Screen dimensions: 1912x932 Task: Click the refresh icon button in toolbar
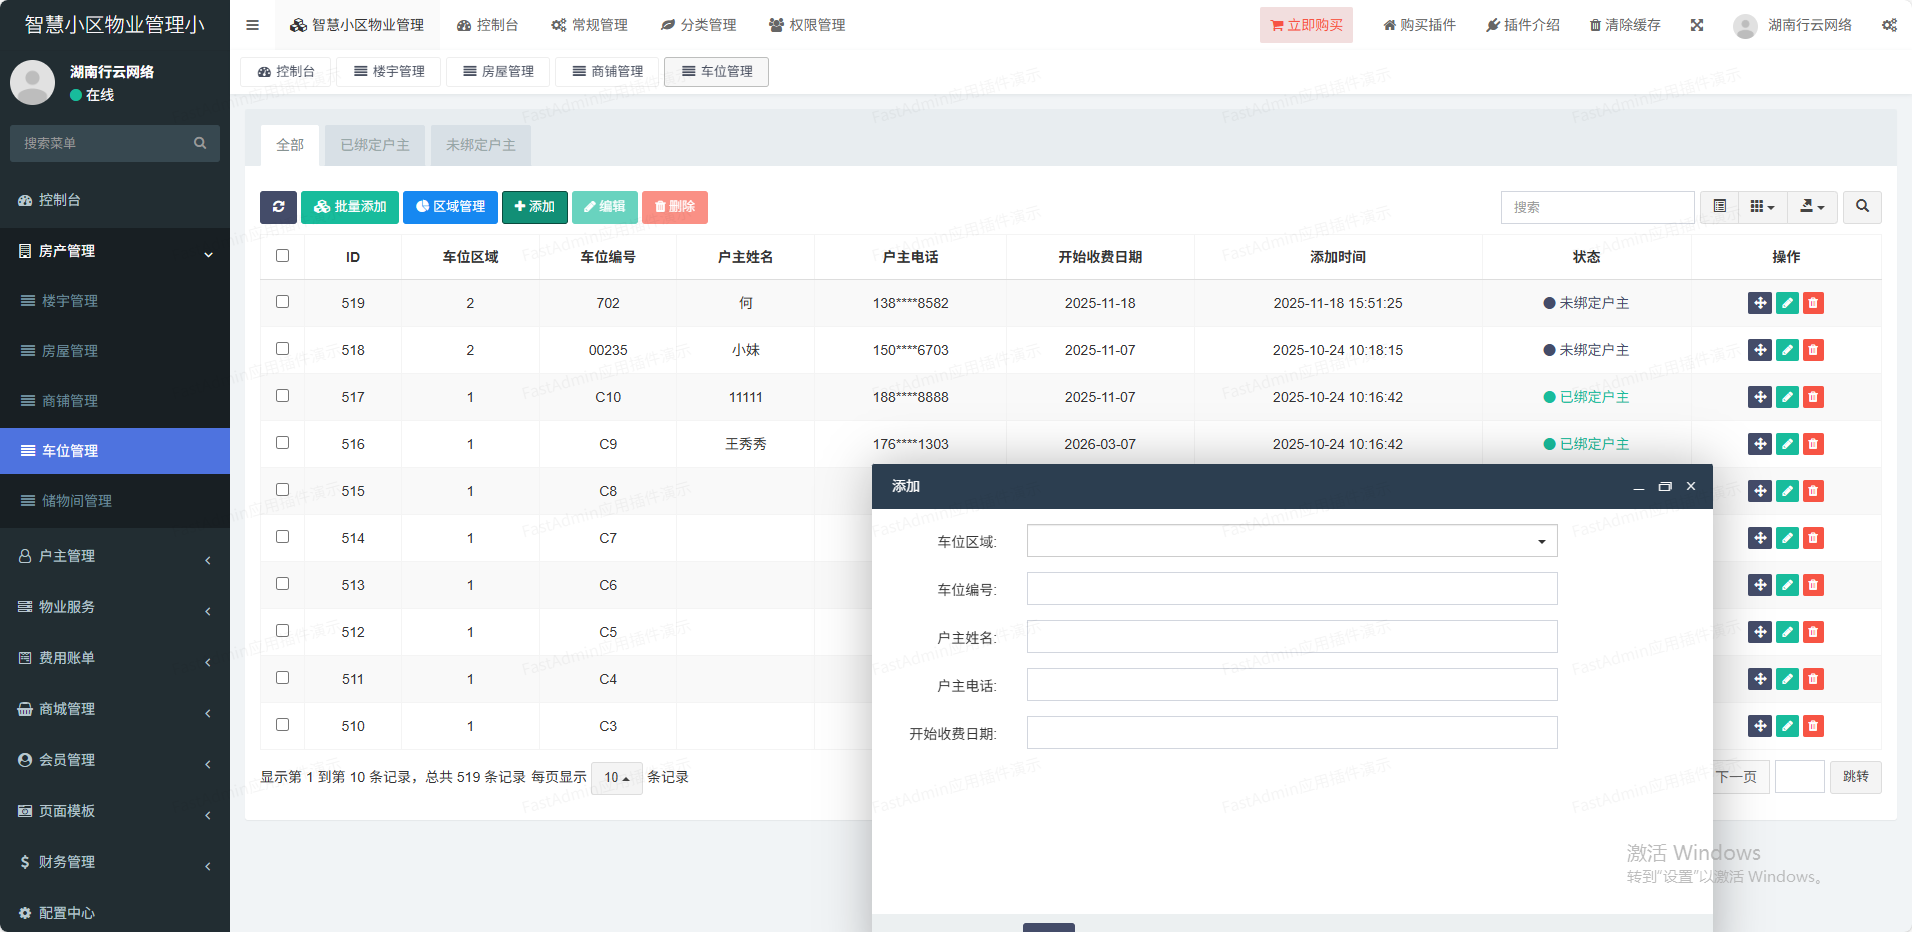tap(278, 207)
